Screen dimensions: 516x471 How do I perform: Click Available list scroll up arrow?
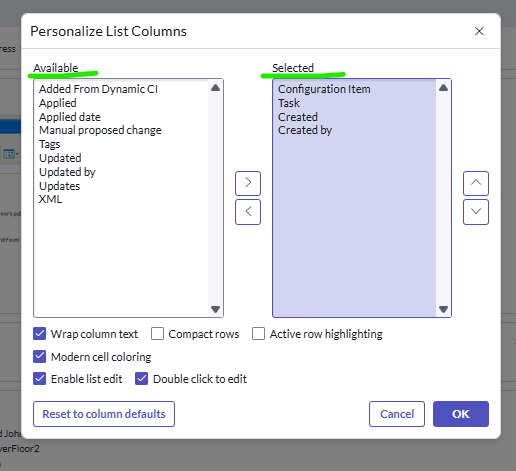(216, 88)
